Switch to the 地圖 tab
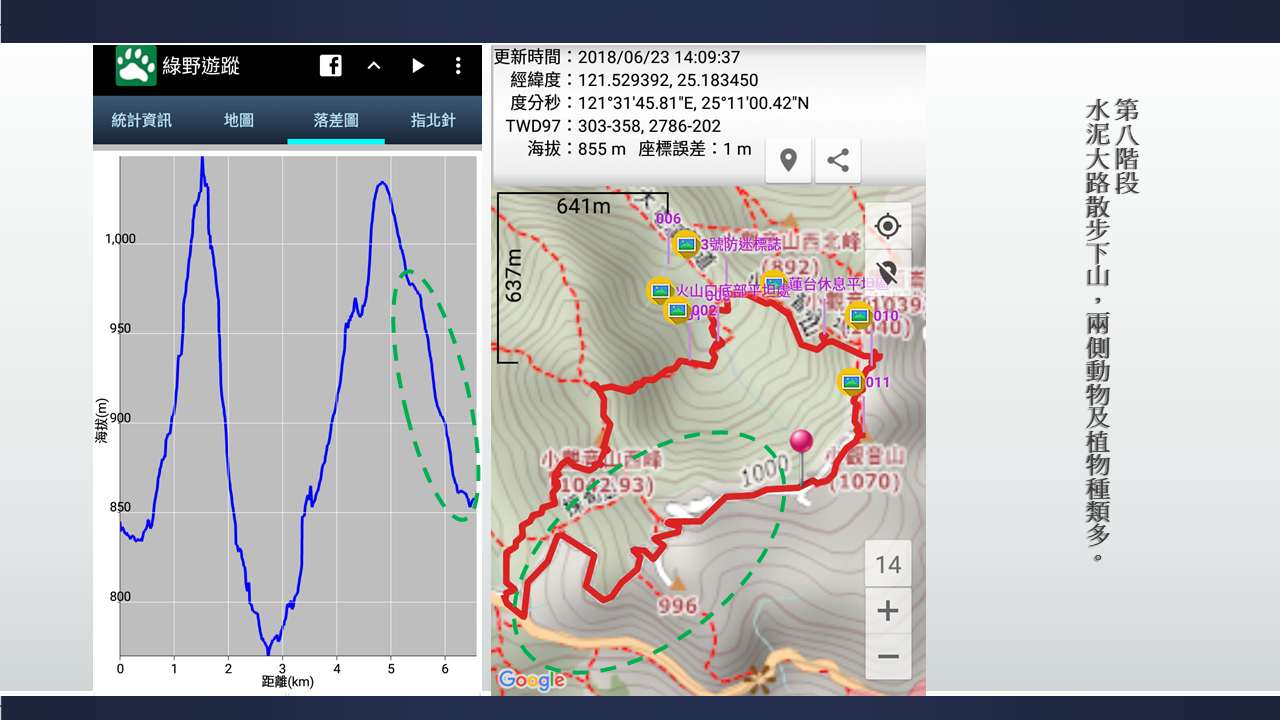1280x720 pixels. coord(239,120)
